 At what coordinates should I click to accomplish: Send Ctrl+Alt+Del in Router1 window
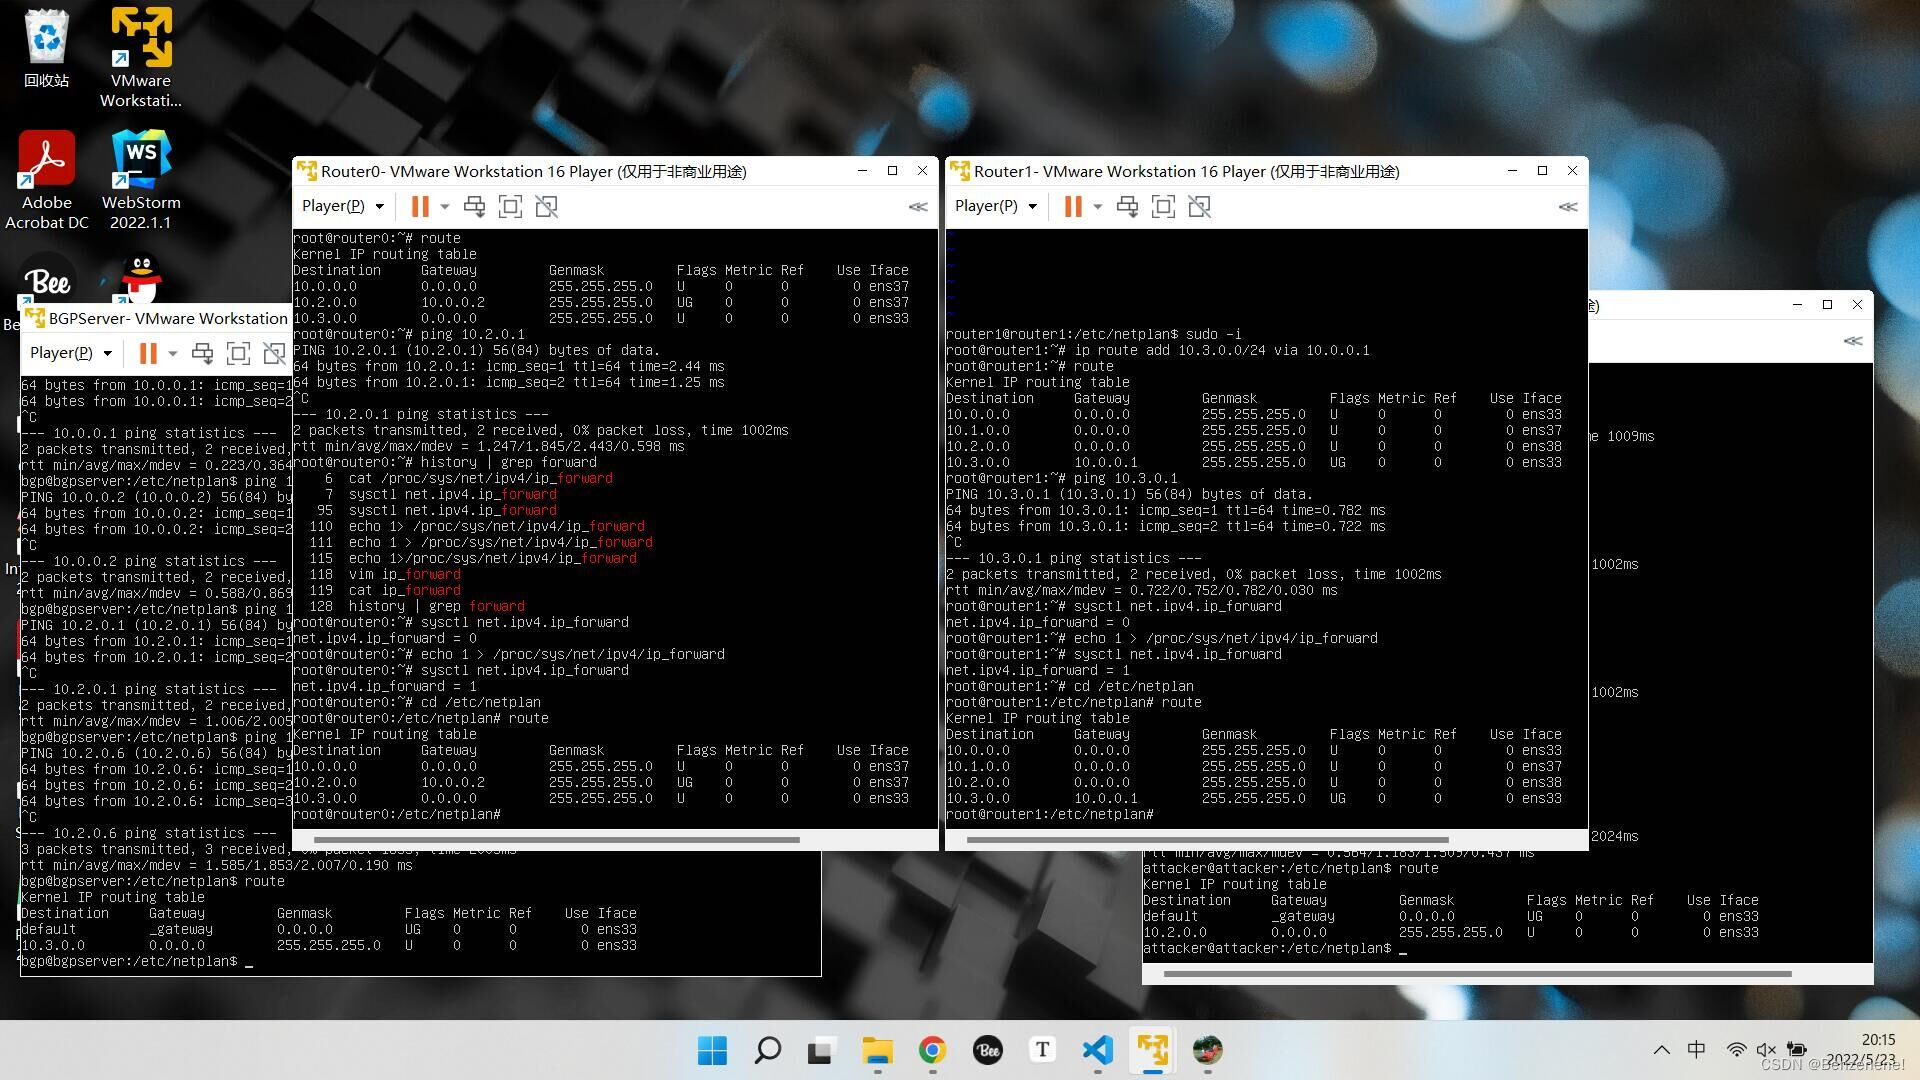coord(1127,206)
